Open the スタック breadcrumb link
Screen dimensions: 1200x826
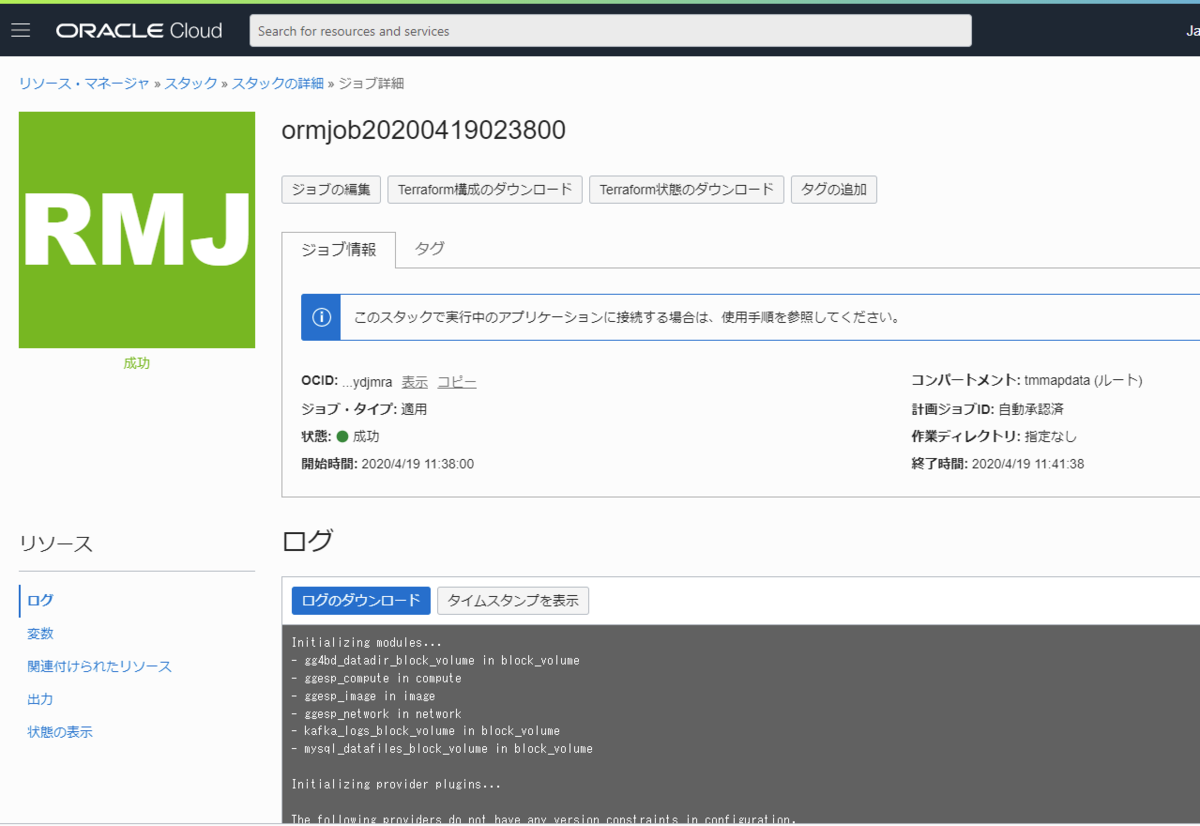tap(191, 83)
